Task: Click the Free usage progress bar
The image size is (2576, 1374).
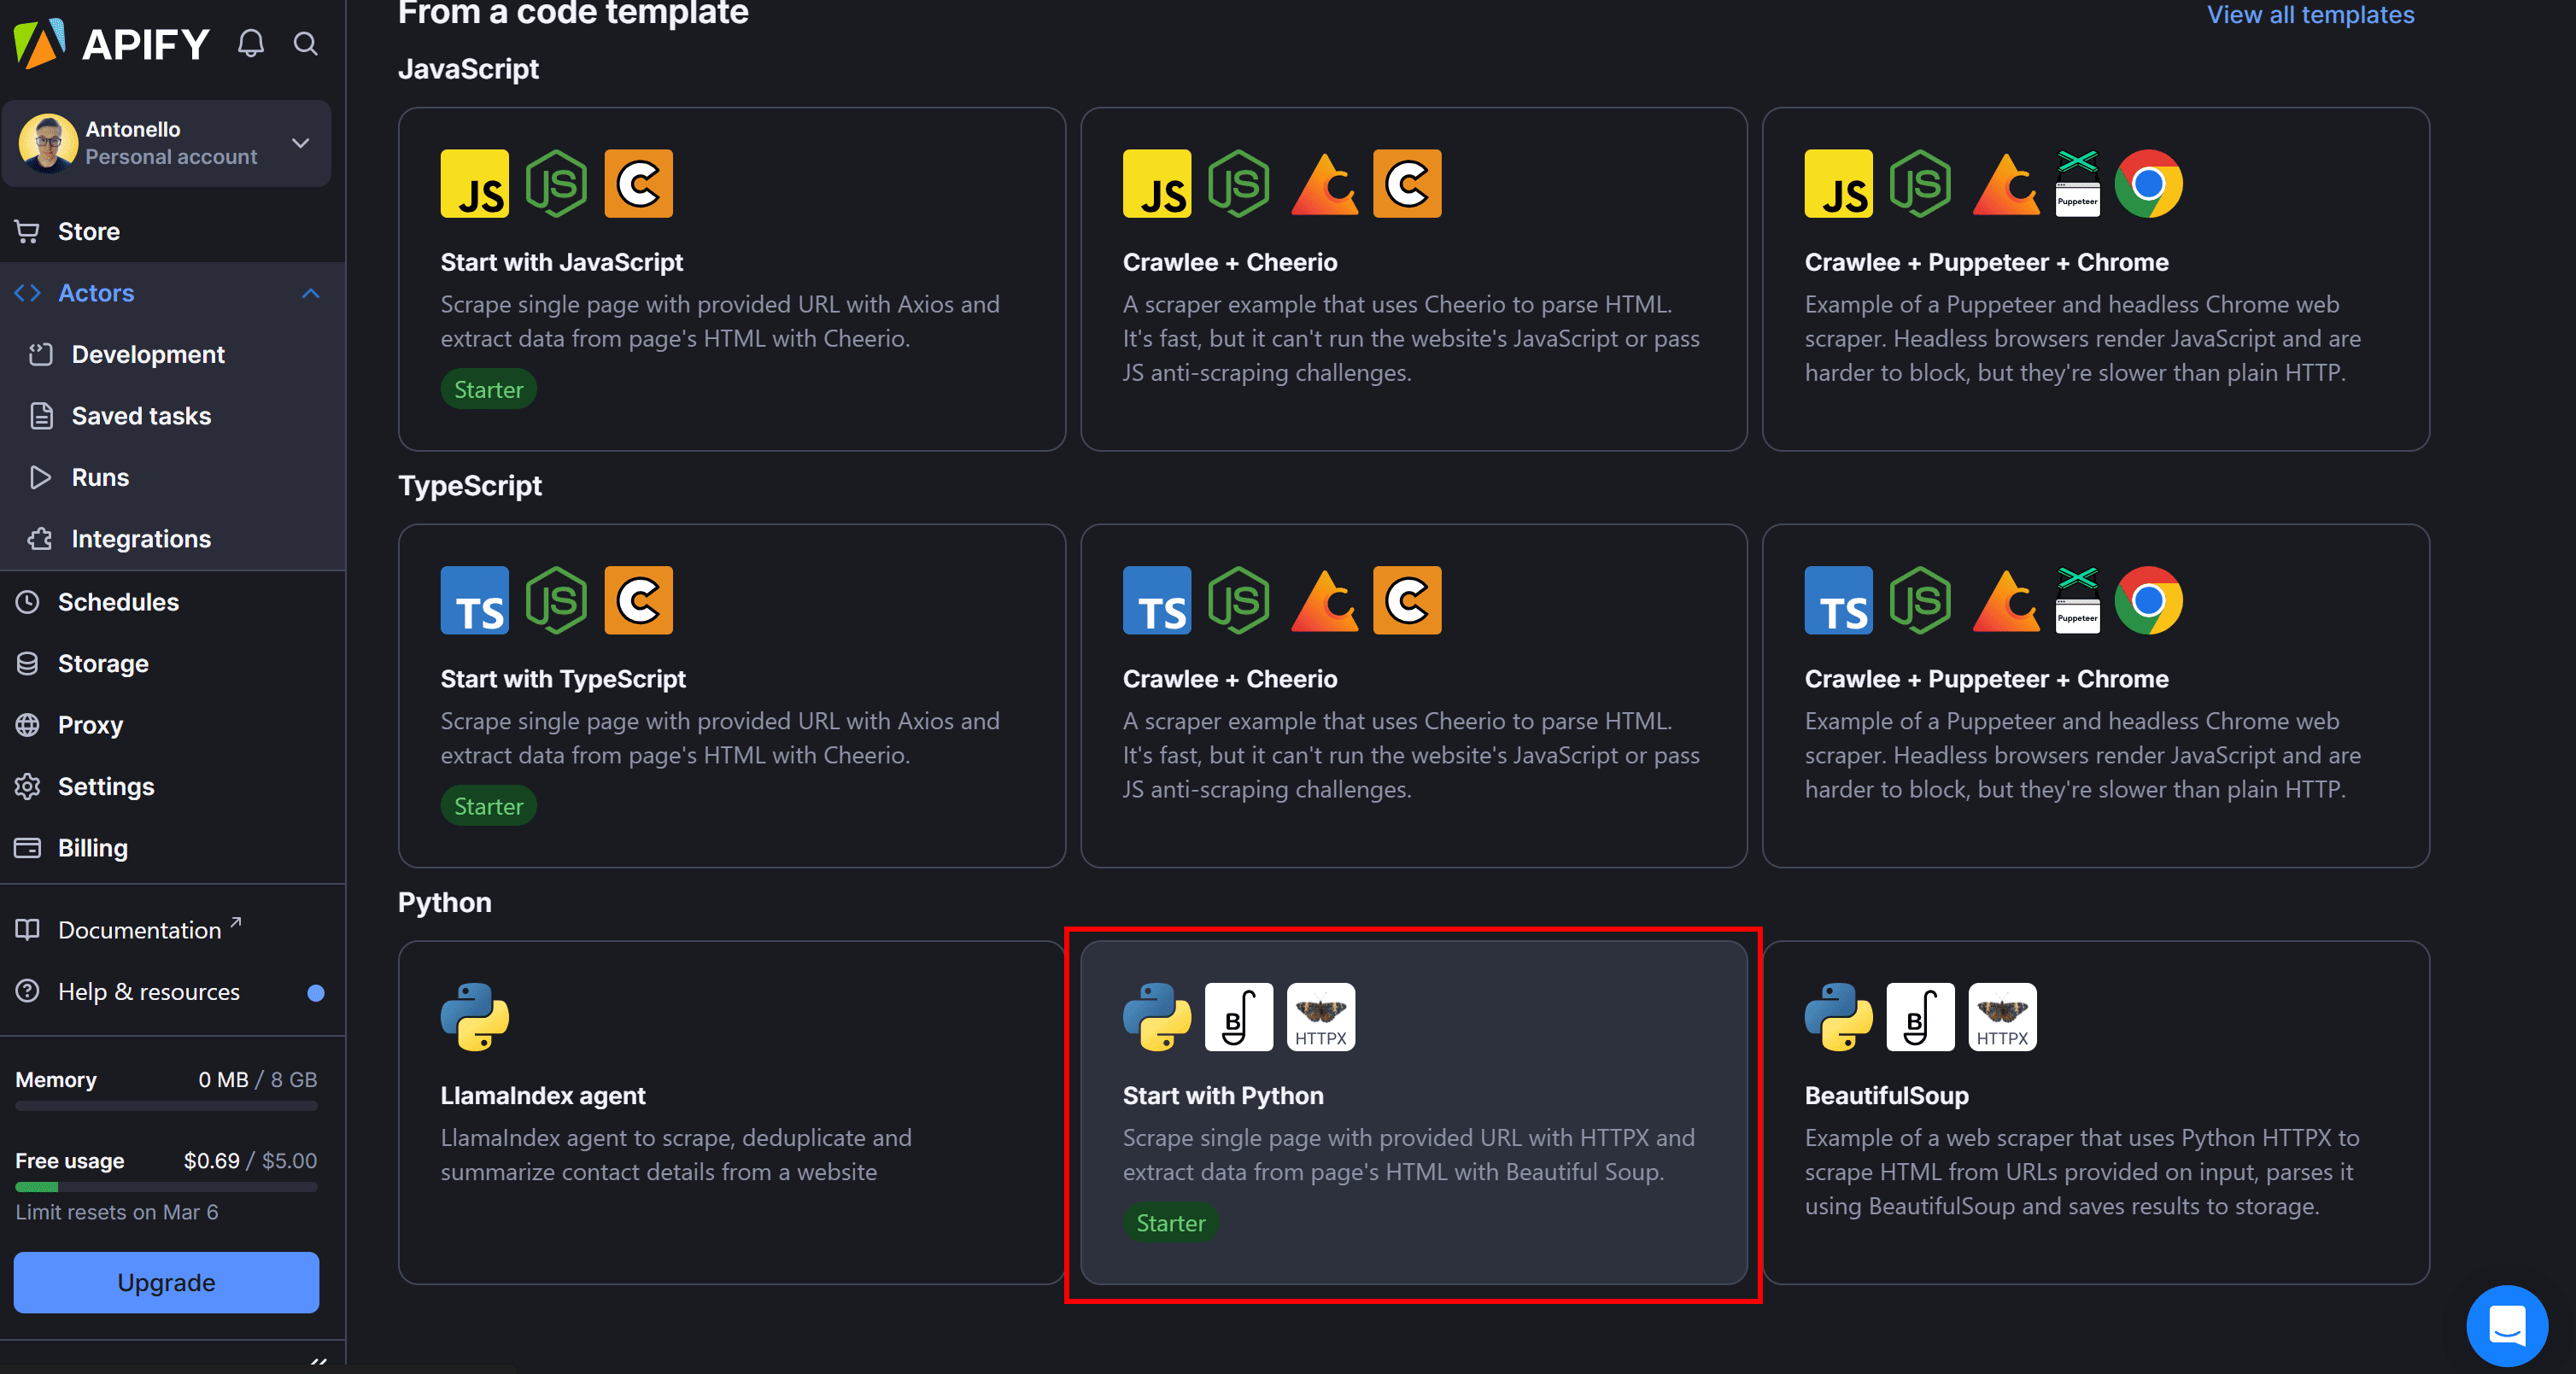Action: tap(166, 1187)
